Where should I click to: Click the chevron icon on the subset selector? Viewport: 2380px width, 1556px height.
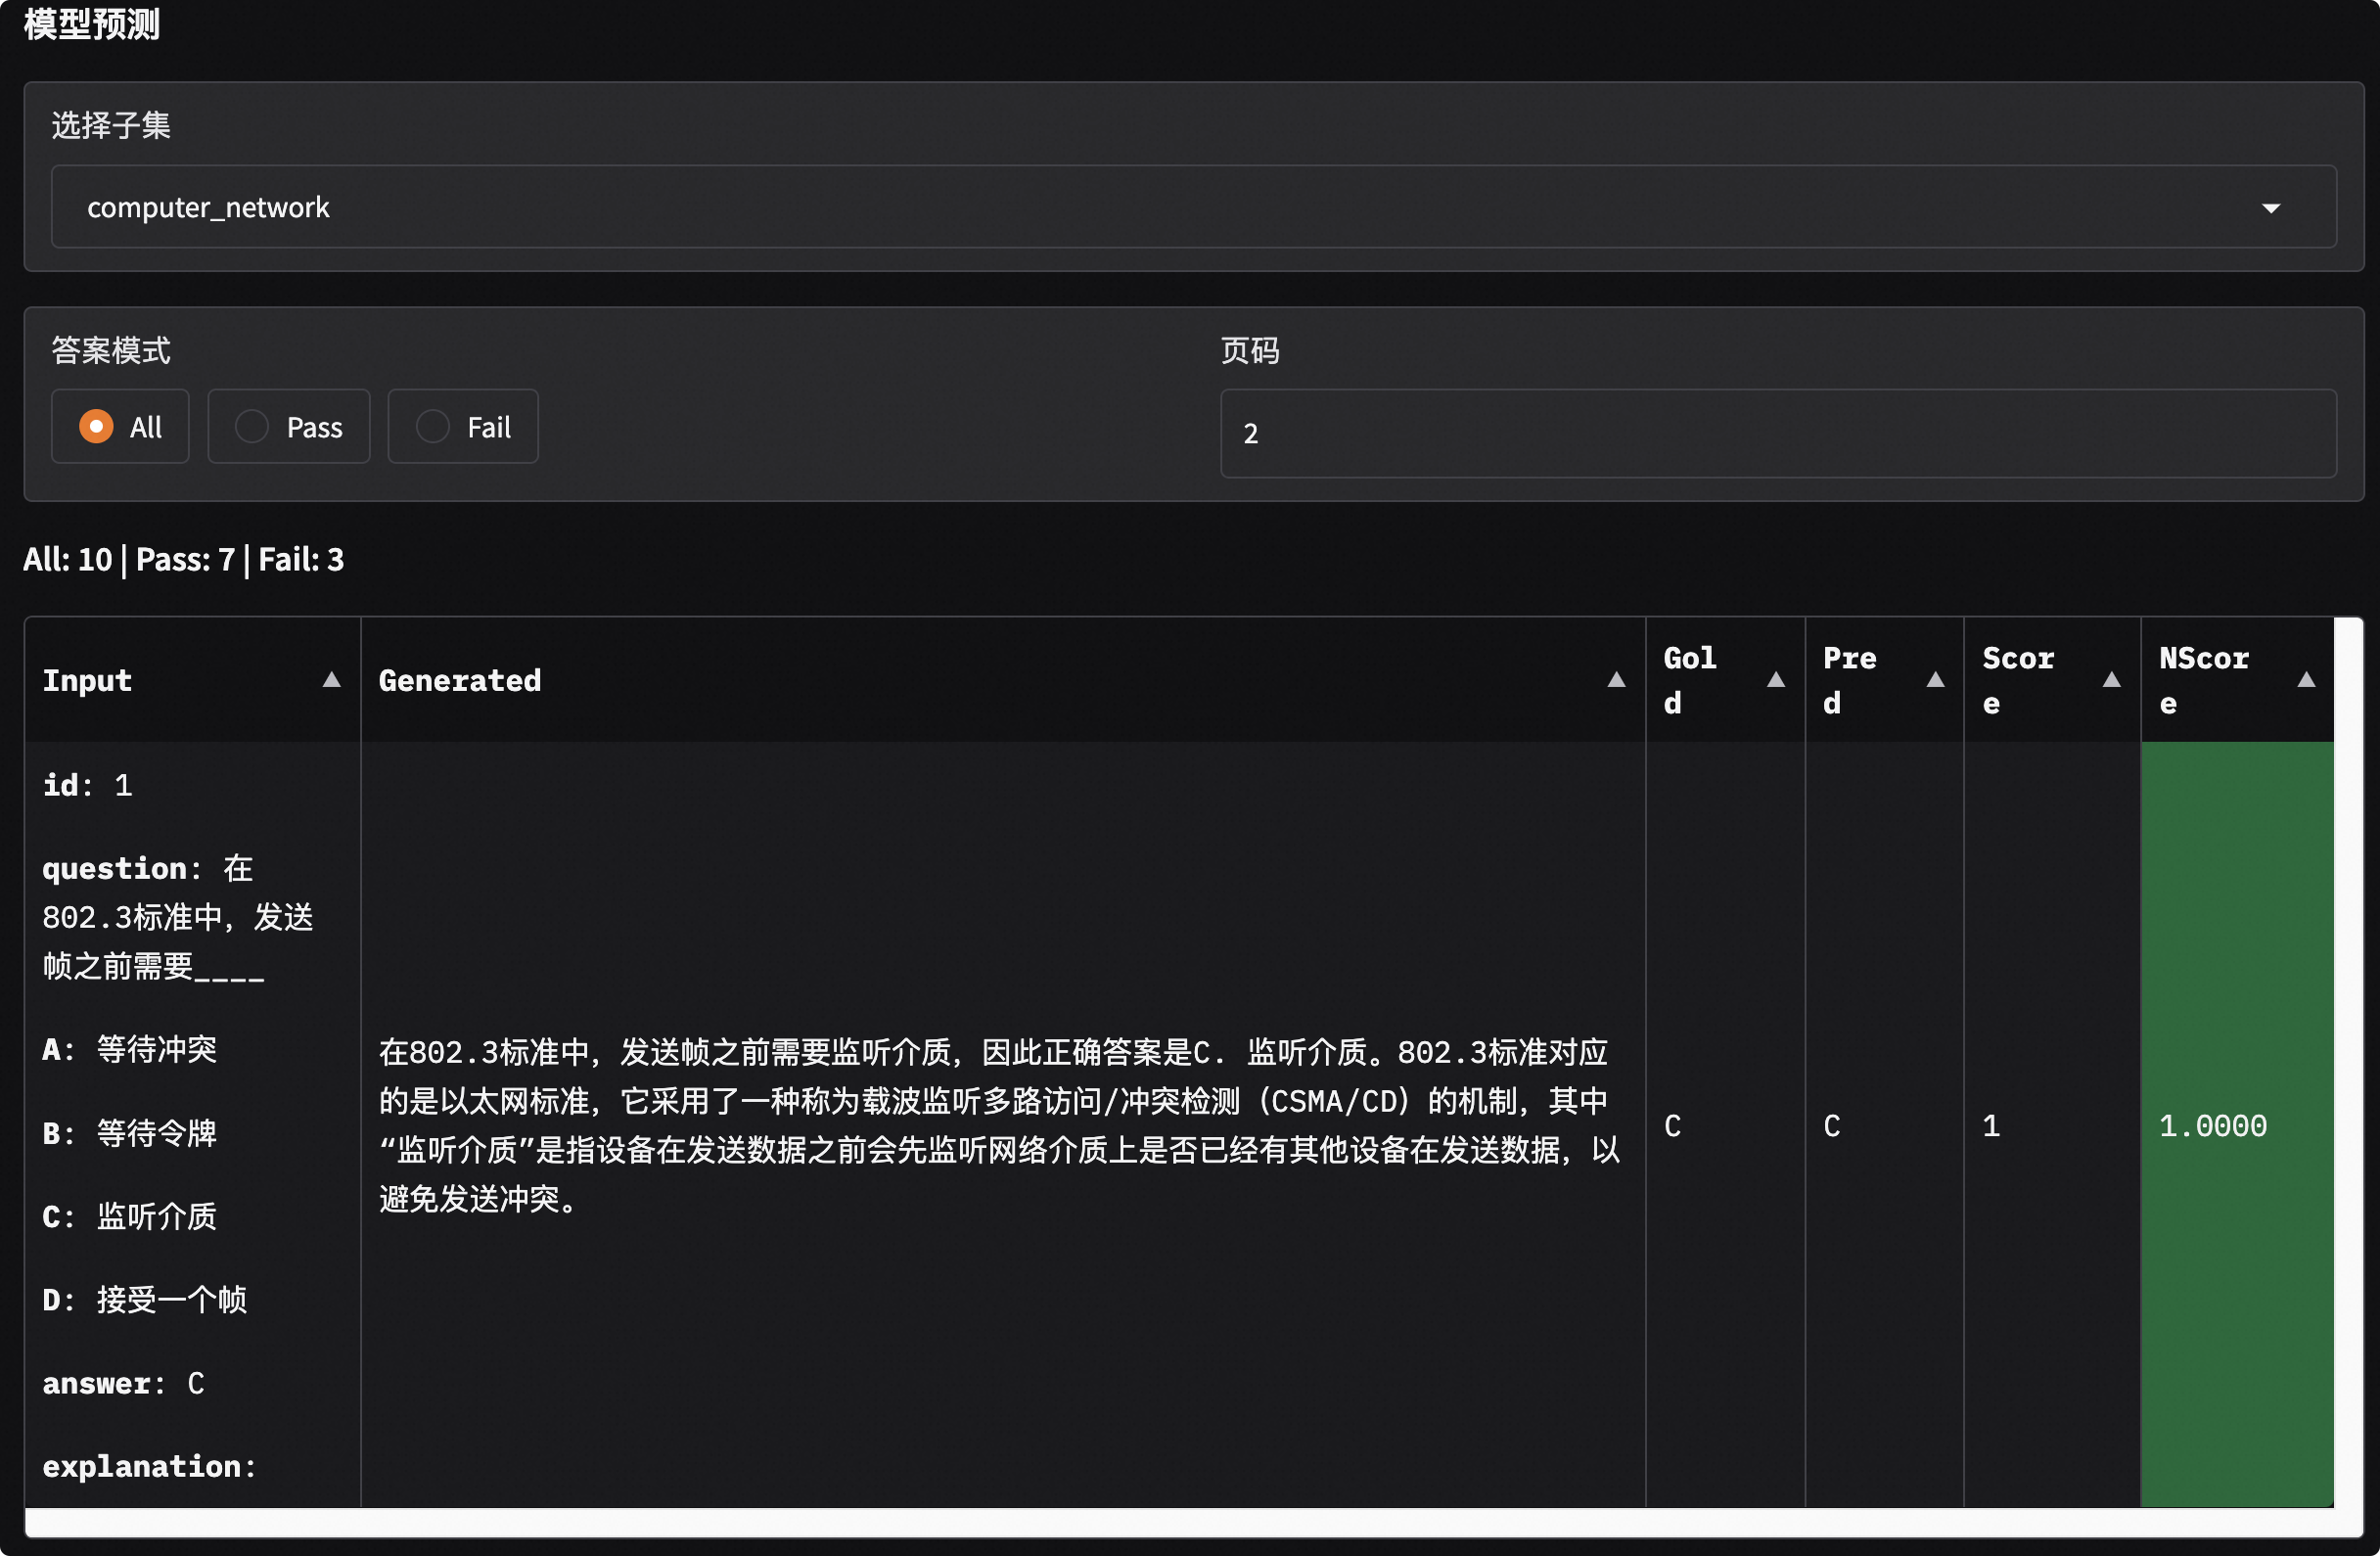pos(2273,208)
